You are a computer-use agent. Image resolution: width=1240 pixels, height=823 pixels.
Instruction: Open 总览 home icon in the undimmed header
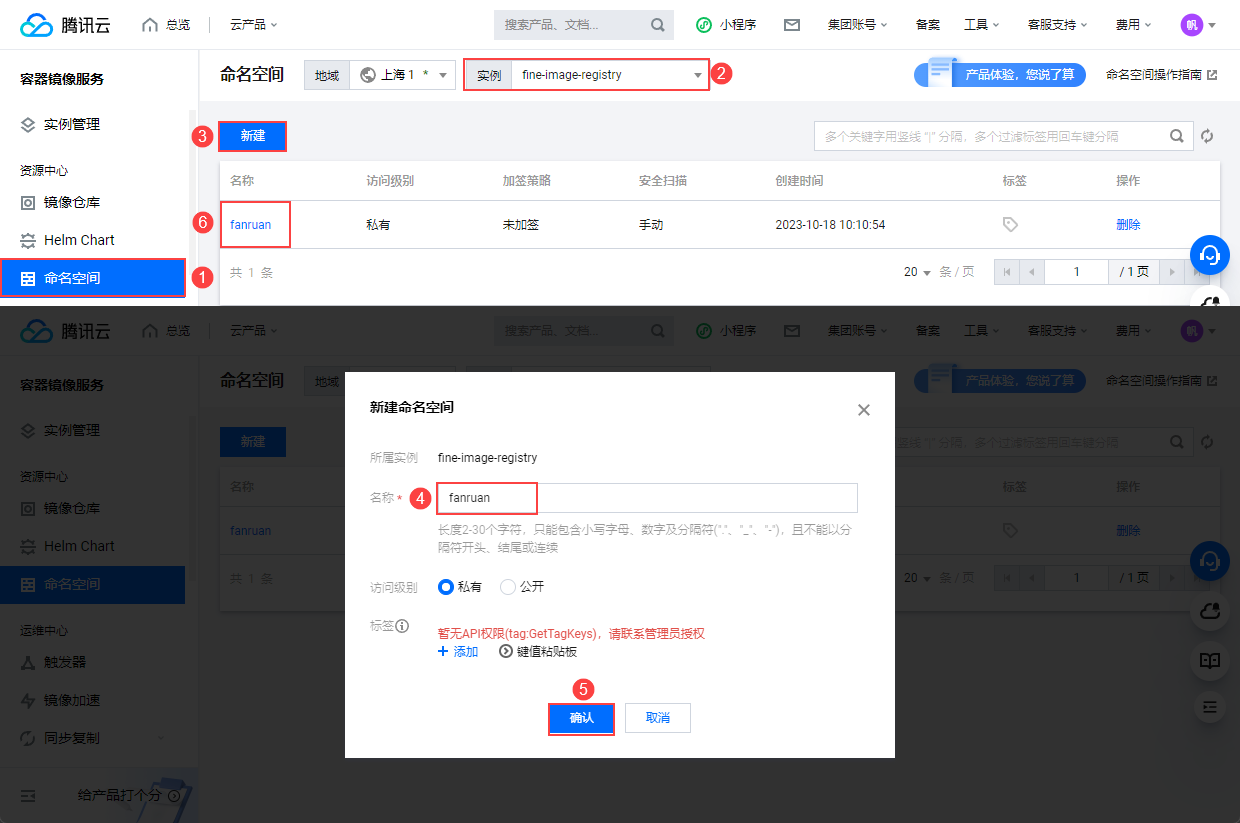point(150,25)
